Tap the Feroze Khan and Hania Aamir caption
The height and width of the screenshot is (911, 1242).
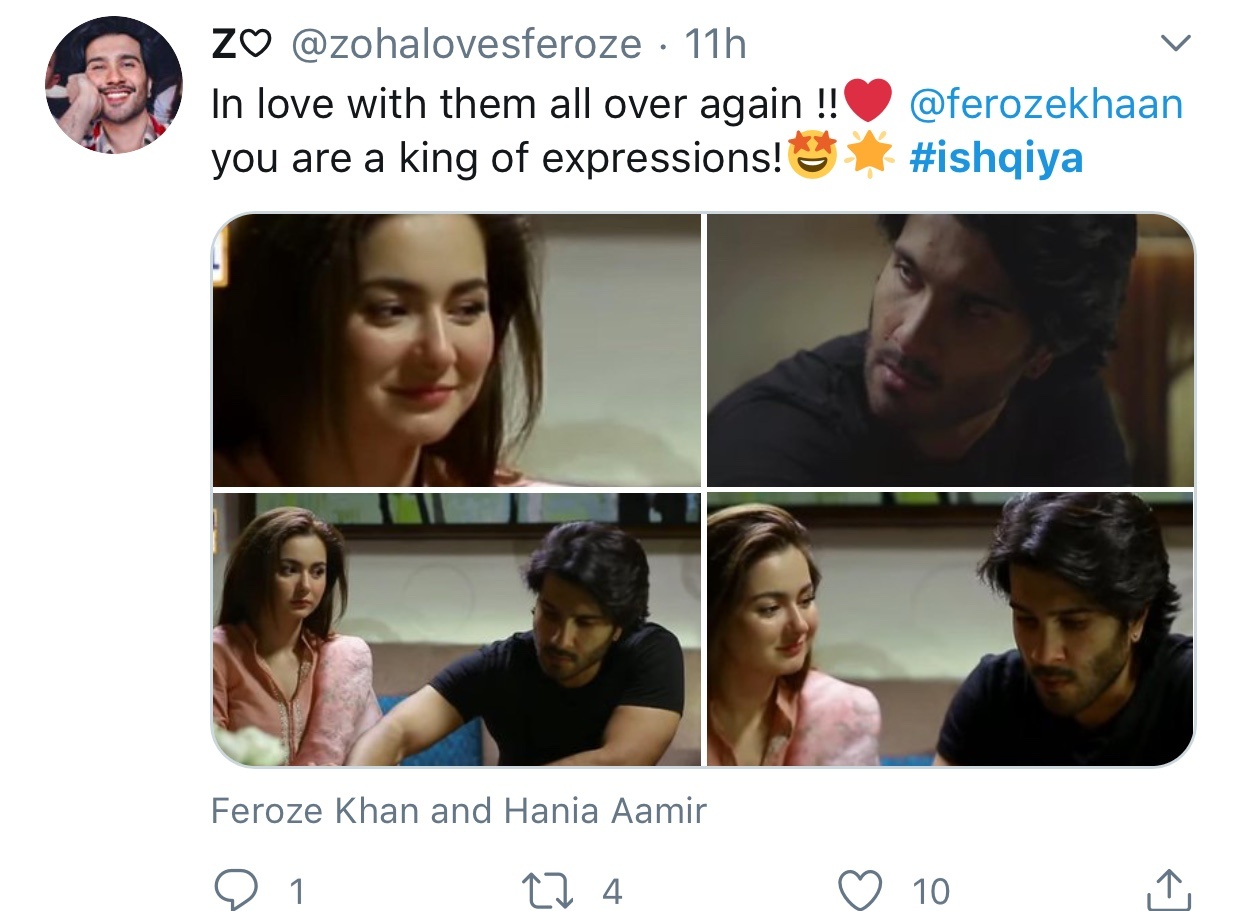[x=459, y=809]
